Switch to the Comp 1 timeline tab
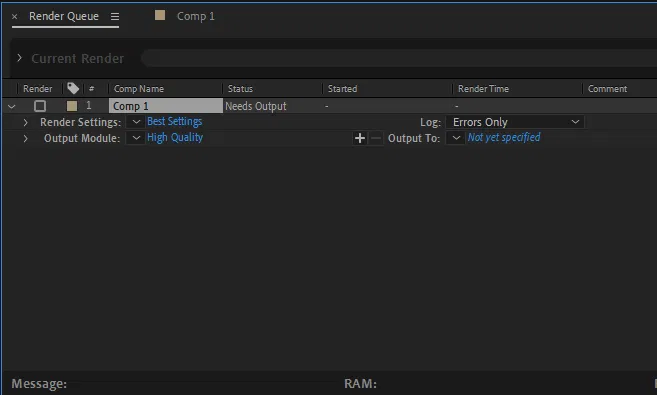 point(195,16)
